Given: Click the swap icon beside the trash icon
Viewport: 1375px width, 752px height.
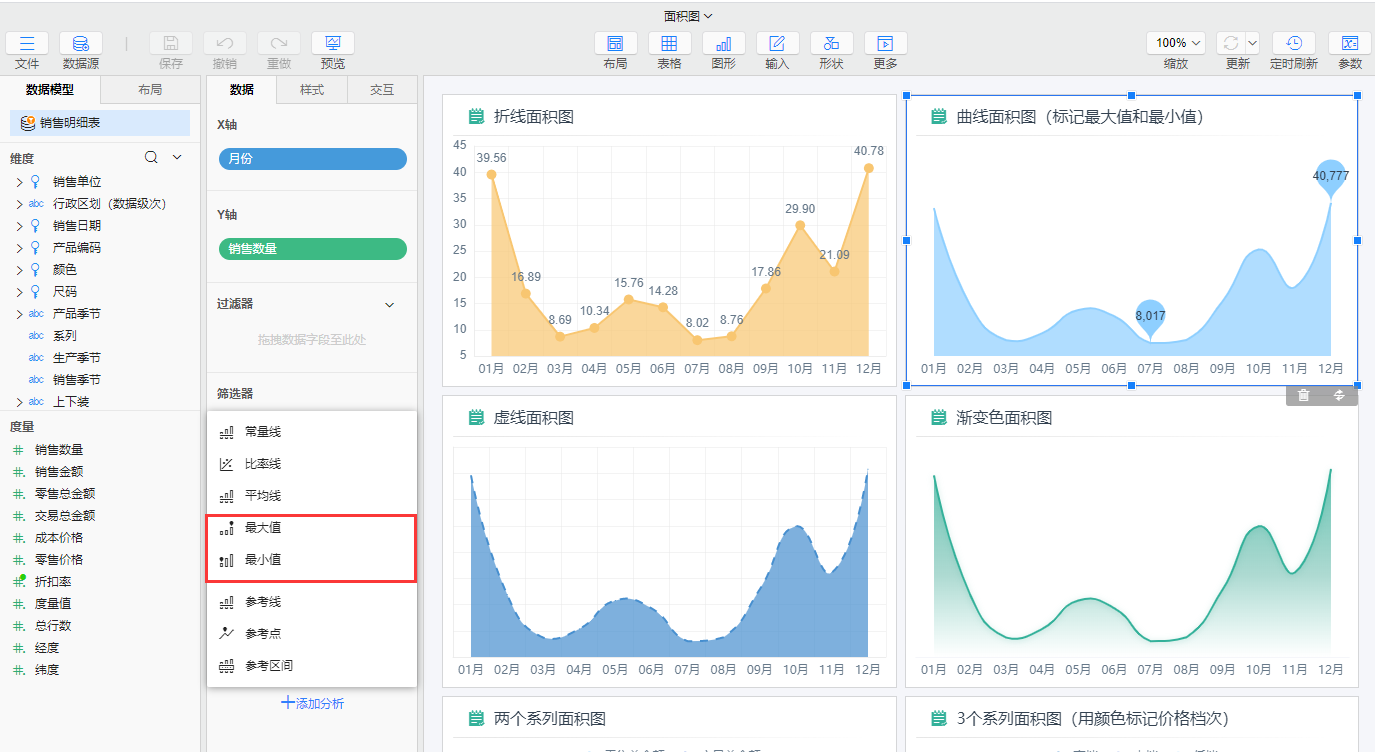Looking at the screenshot, I should (x=1339, y=395).
